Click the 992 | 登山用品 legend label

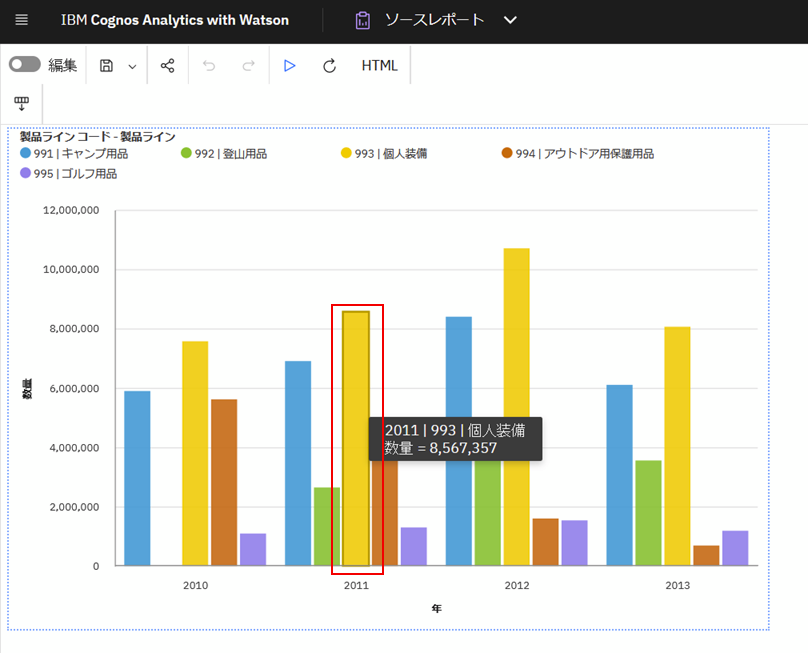(231, 154)
